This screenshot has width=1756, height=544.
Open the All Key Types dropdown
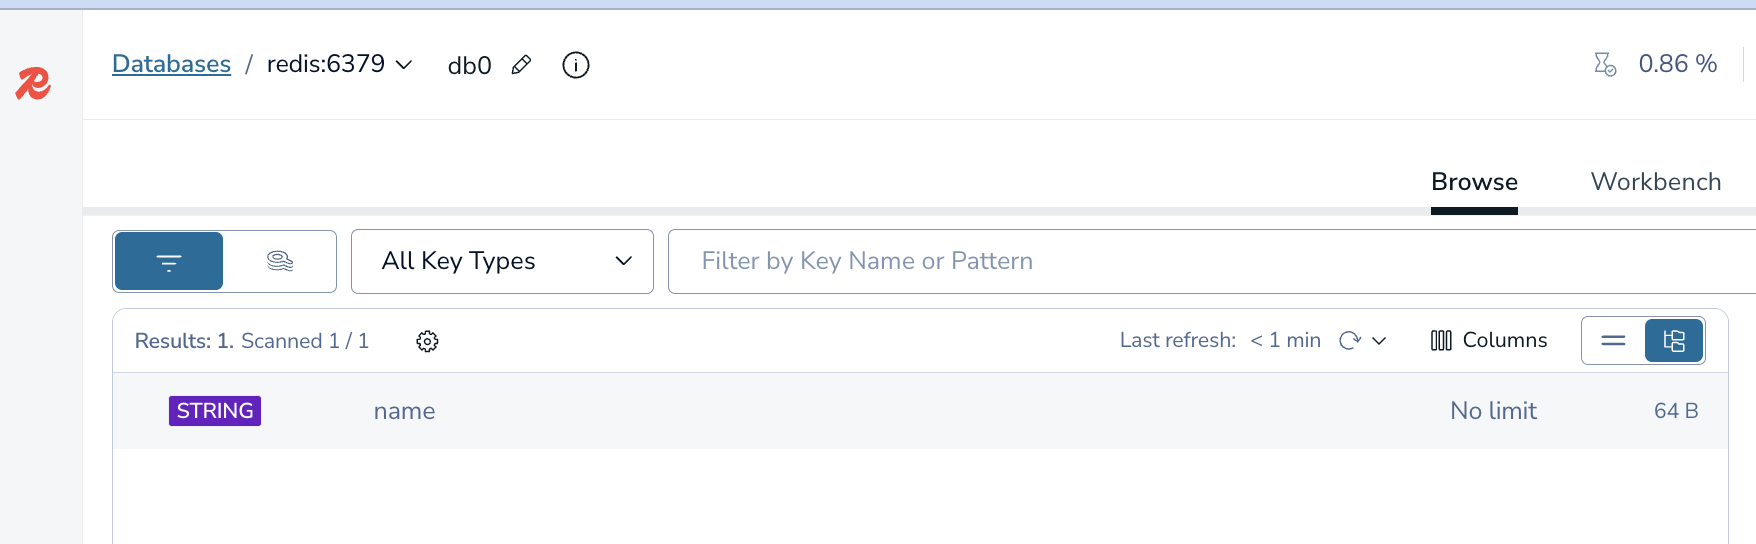pos(502,262)
